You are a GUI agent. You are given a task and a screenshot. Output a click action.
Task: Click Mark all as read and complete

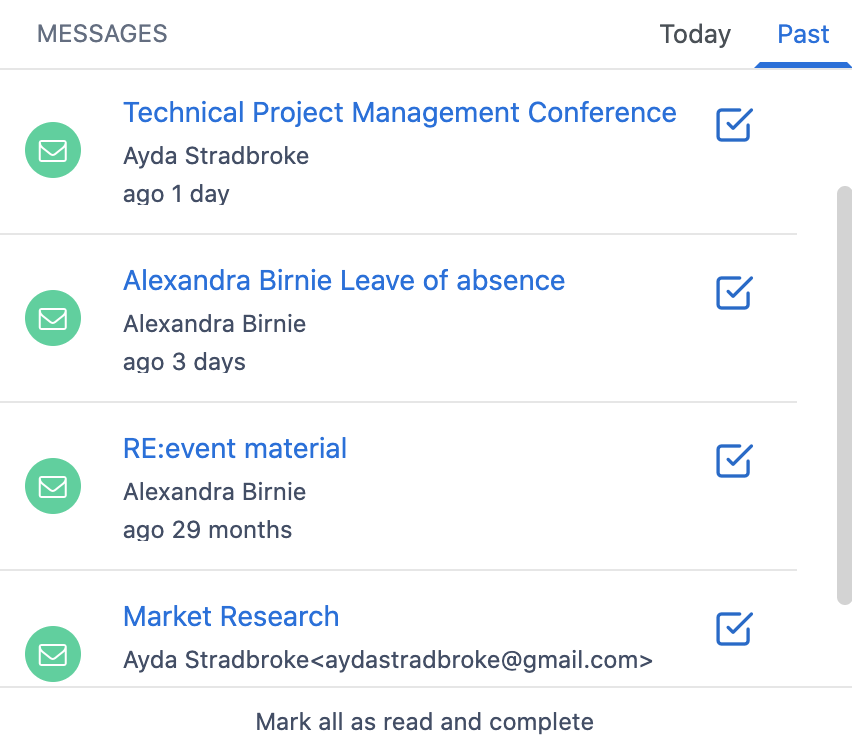(x=425, y=721)
